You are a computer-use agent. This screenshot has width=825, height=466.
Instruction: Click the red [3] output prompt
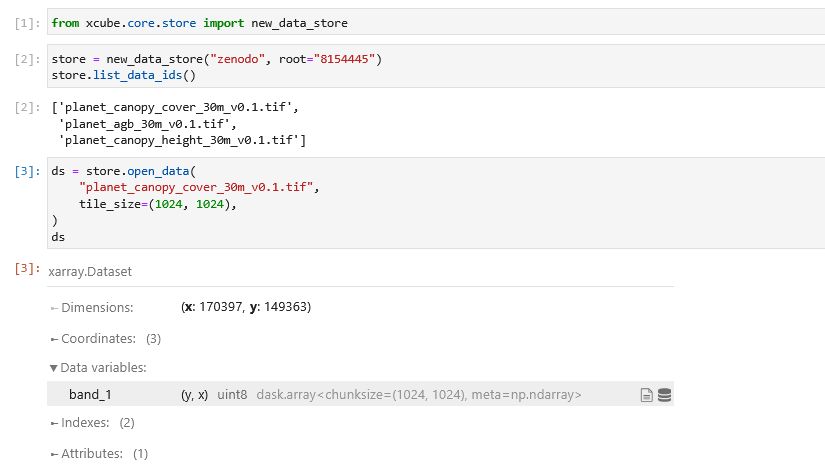pos(27,270)
